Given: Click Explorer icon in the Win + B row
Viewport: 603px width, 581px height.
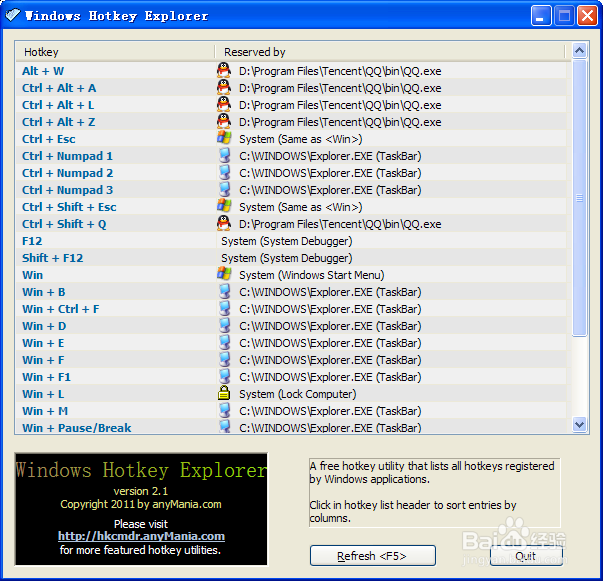Looking at the screenshot, I should click(x=224, y=291).
